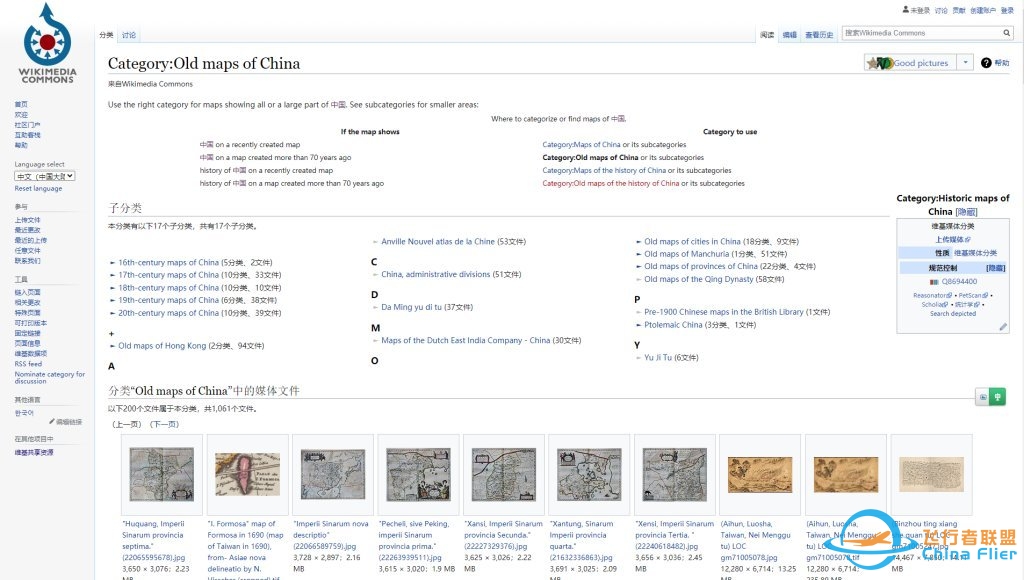Image resolution: width=1024 pixels, height=580 pixels.
Task: Click the 登录 link at top right
Action: pyautogui.click(x=1007, y=10)
